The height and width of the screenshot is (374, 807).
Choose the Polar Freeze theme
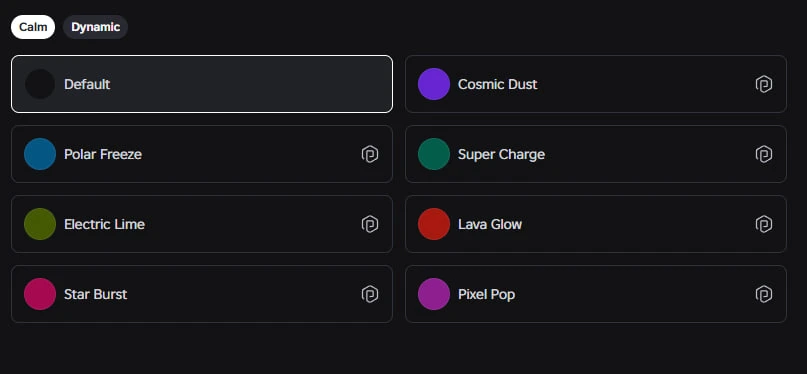pyautogui.click(x=202, y=154)
